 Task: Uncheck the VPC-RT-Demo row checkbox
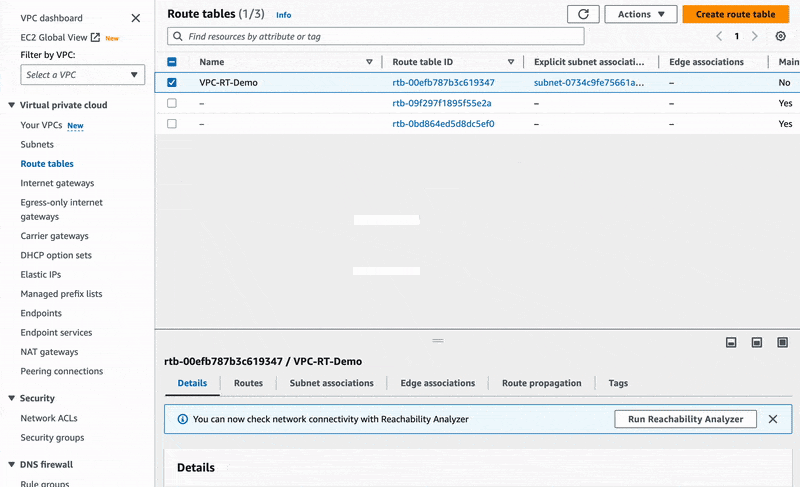tap(172, 83)
